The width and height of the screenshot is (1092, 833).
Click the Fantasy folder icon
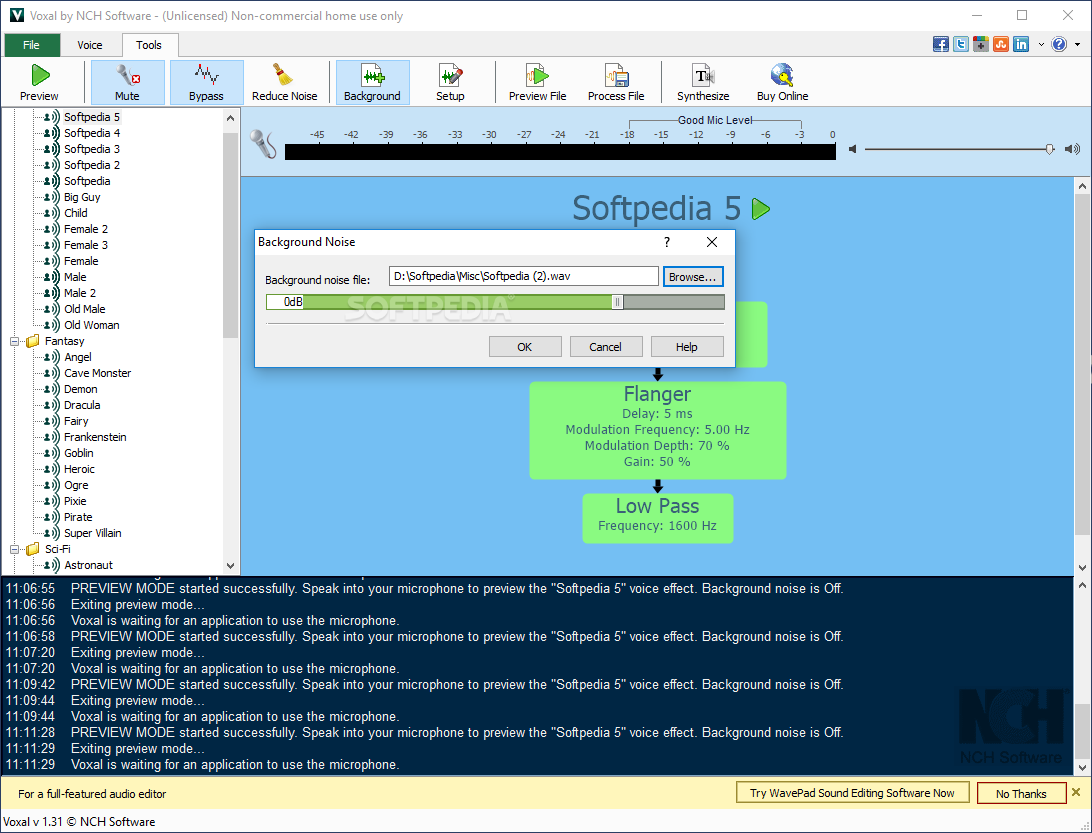click(33, 341)
